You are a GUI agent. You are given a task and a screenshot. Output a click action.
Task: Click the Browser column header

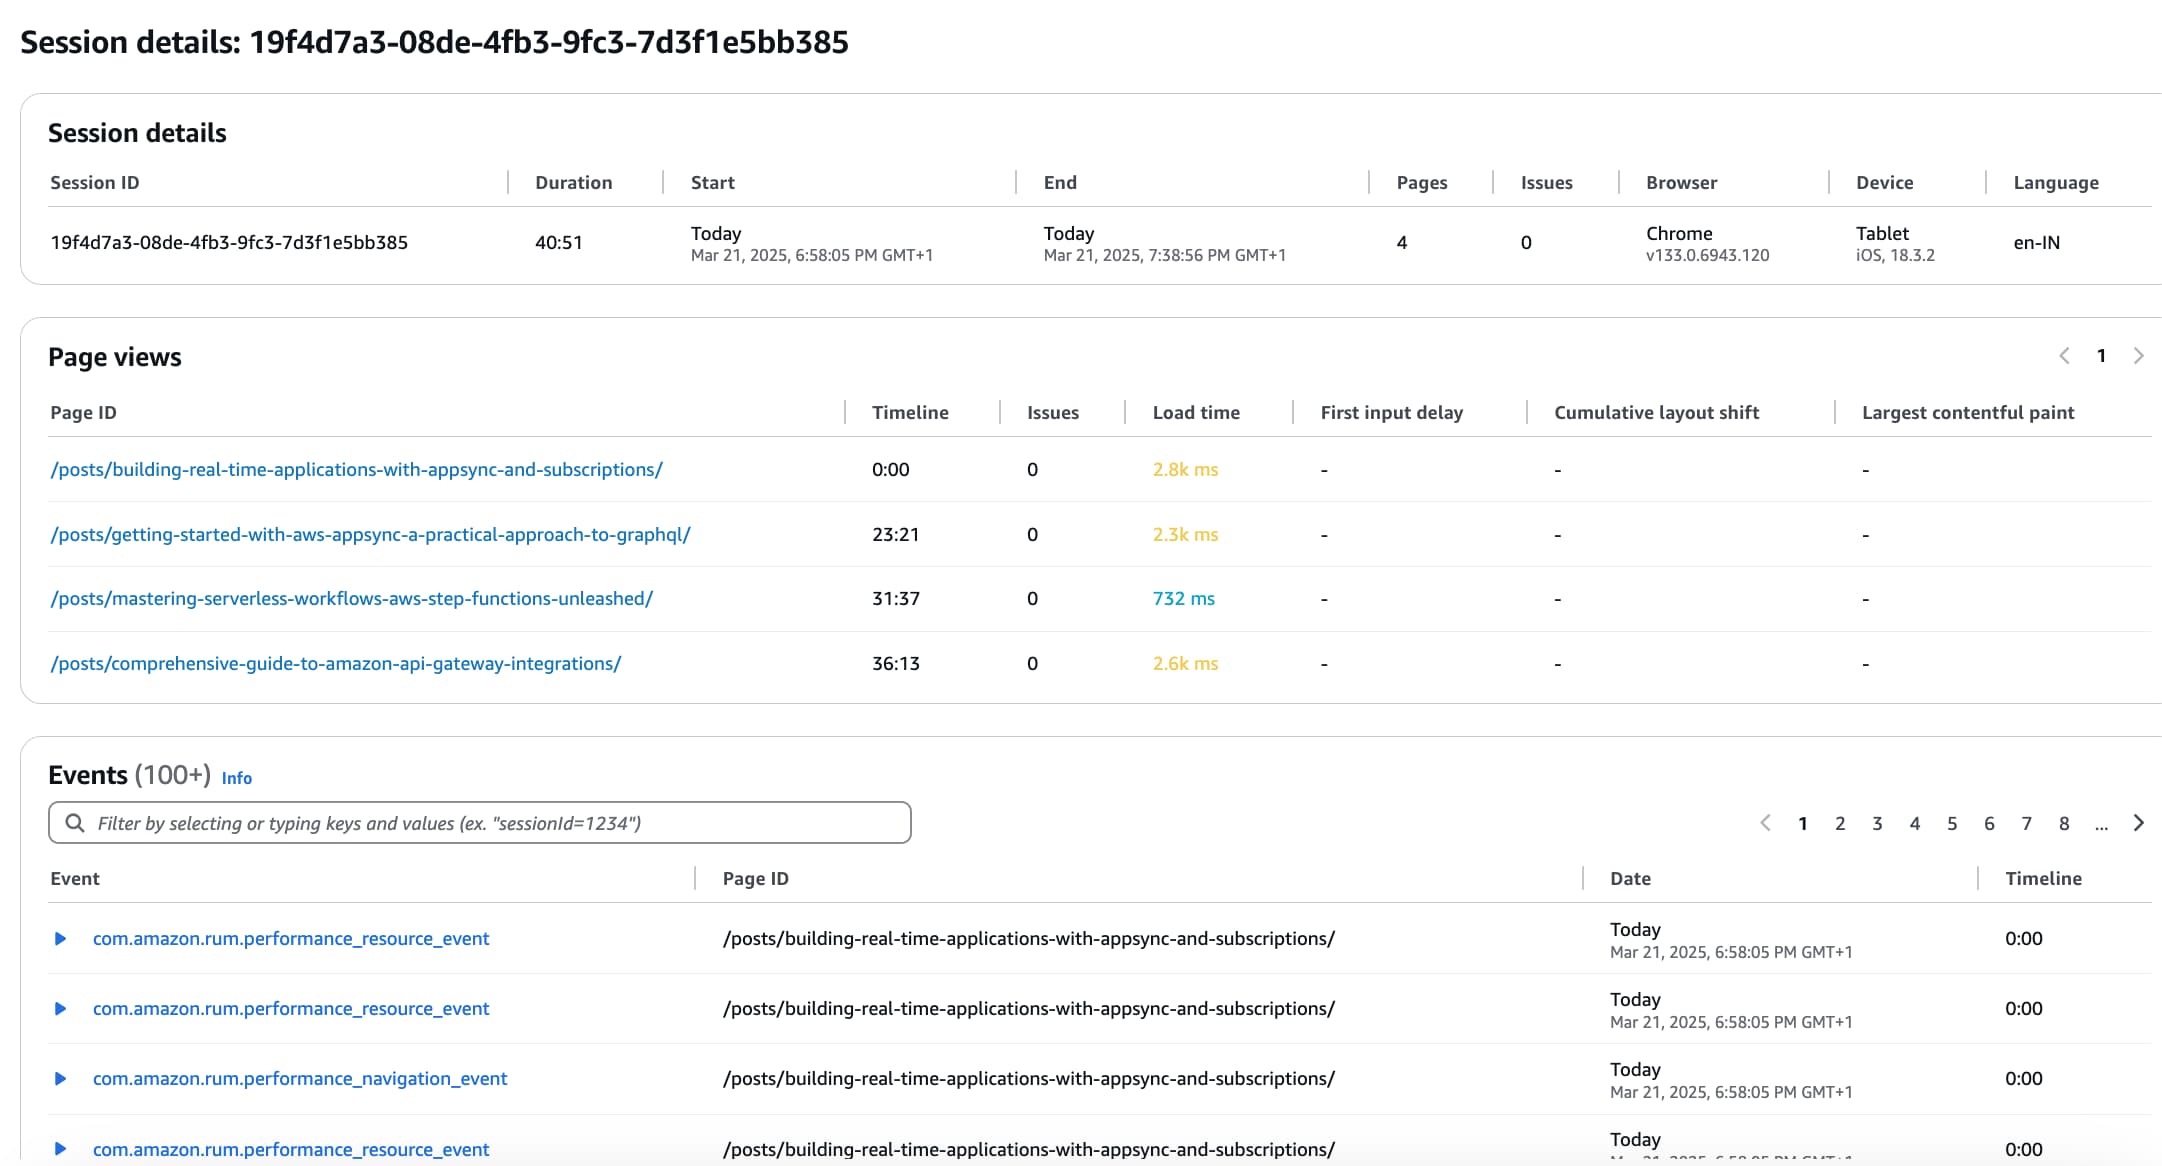click(1682, 183)
